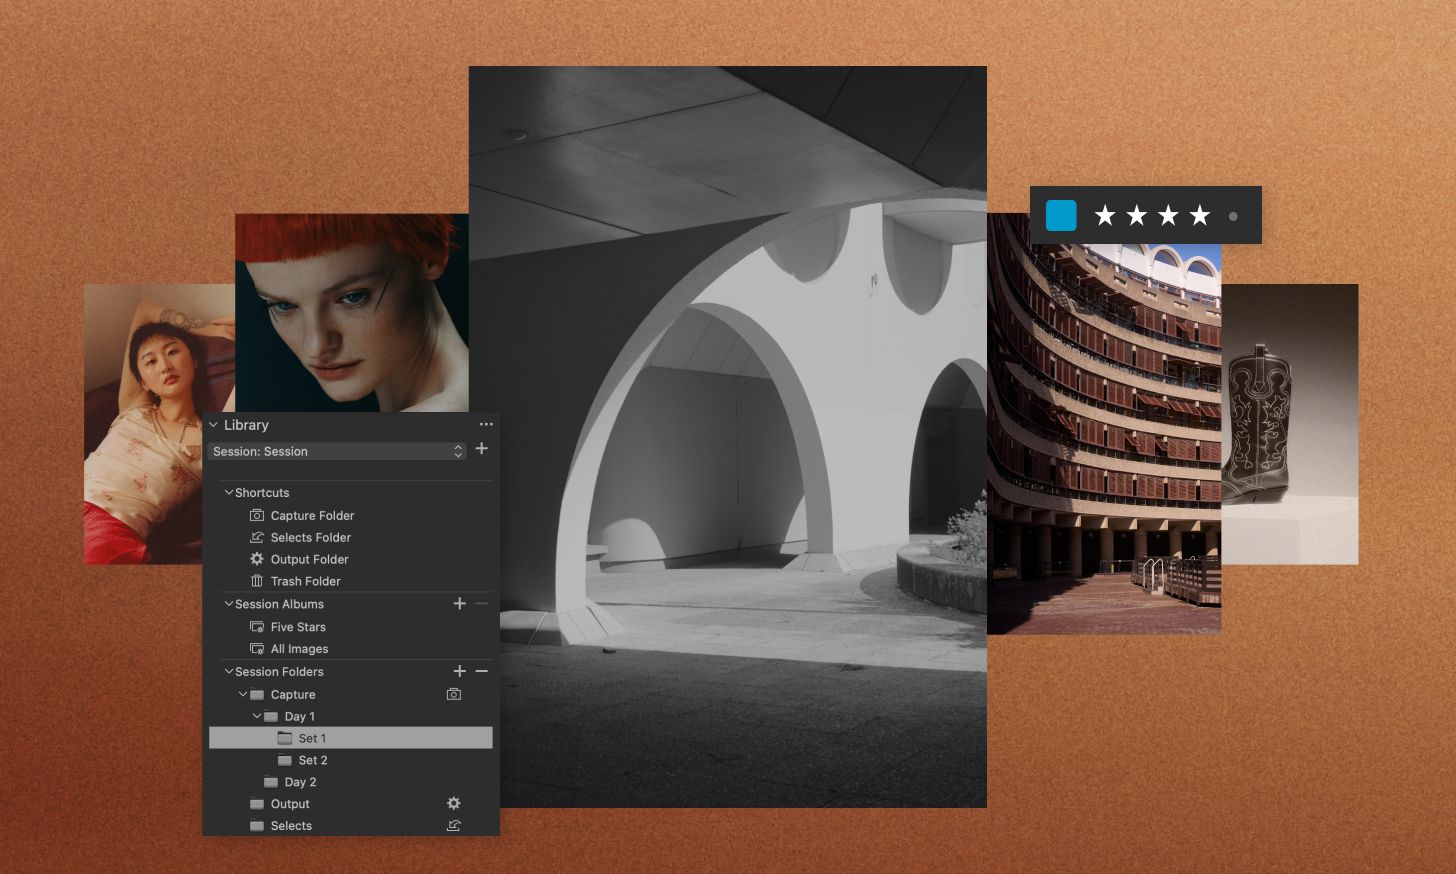Screen dimensions: 1456x874
Task: Select the All Images album
Action: pyautogui.click(x=299, y=648)
